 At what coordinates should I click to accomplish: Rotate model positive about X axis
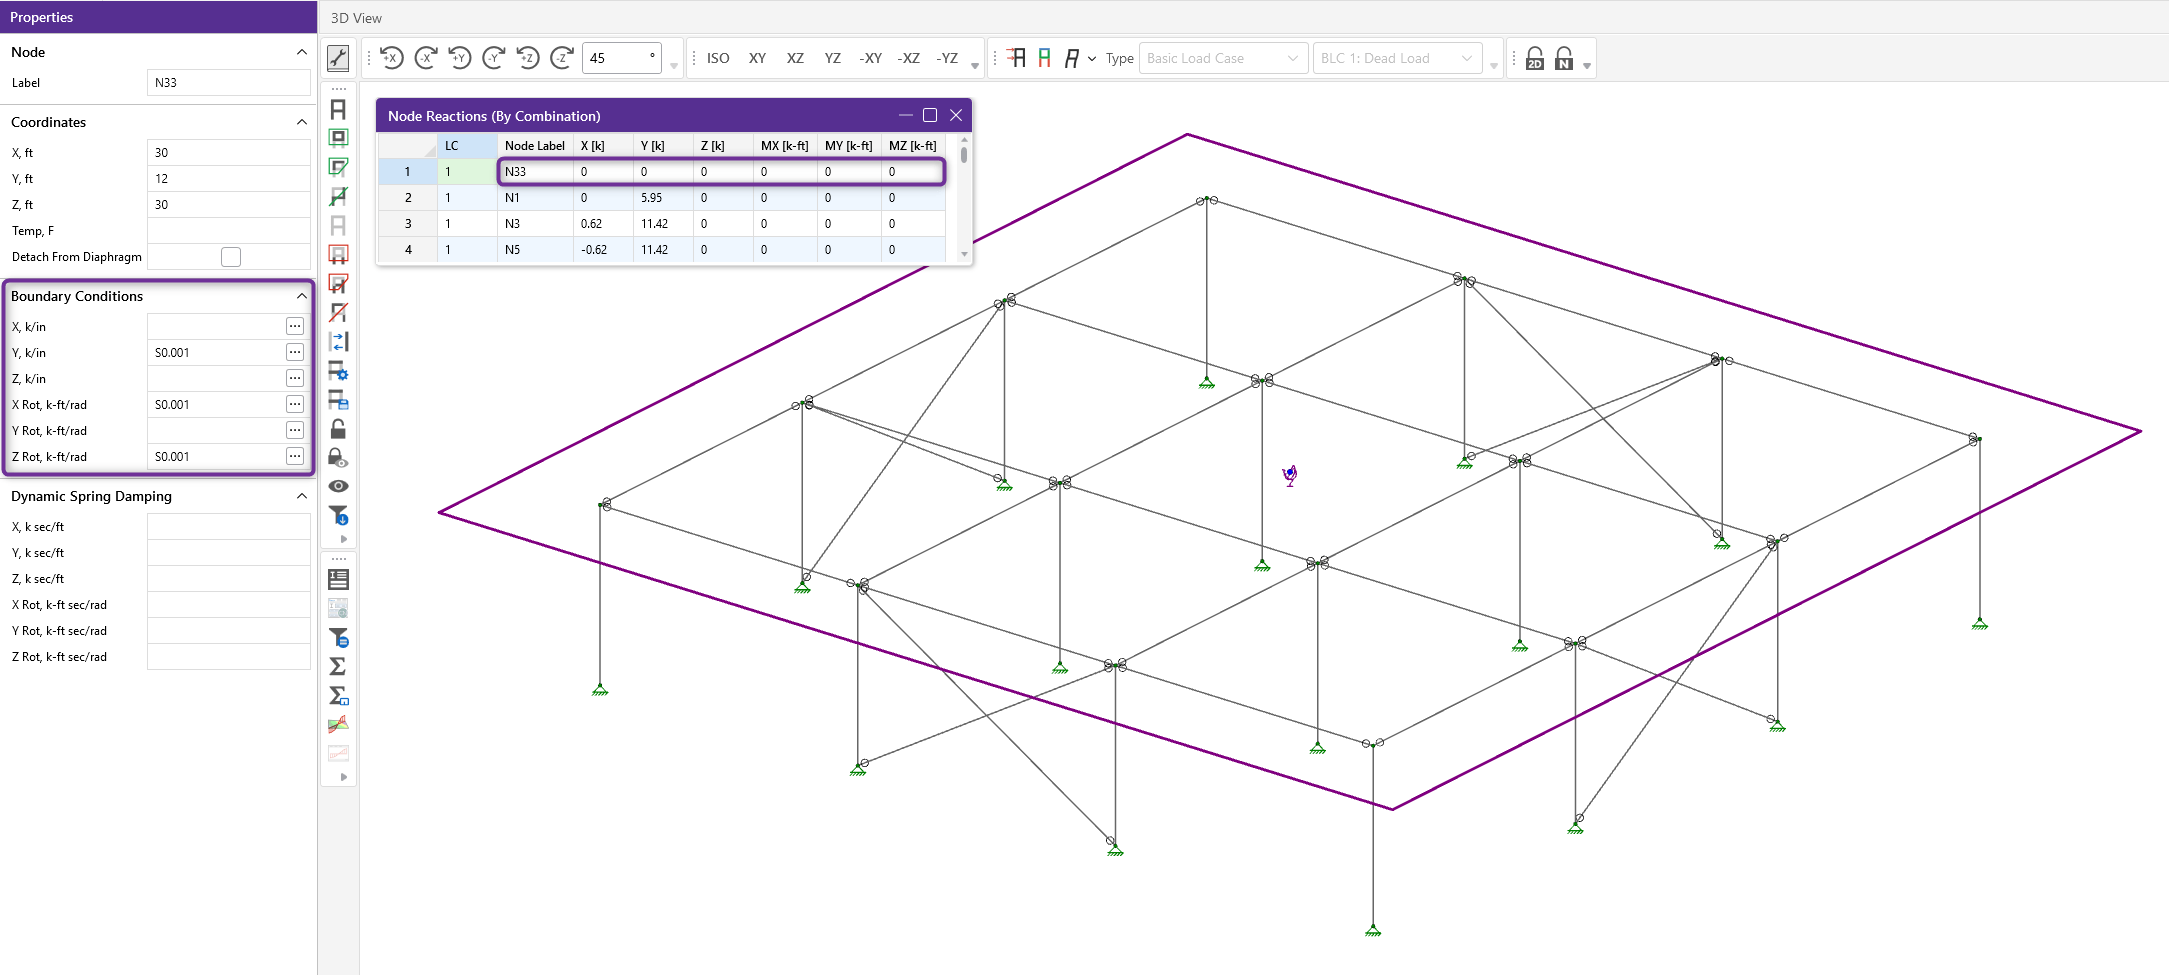392,58
